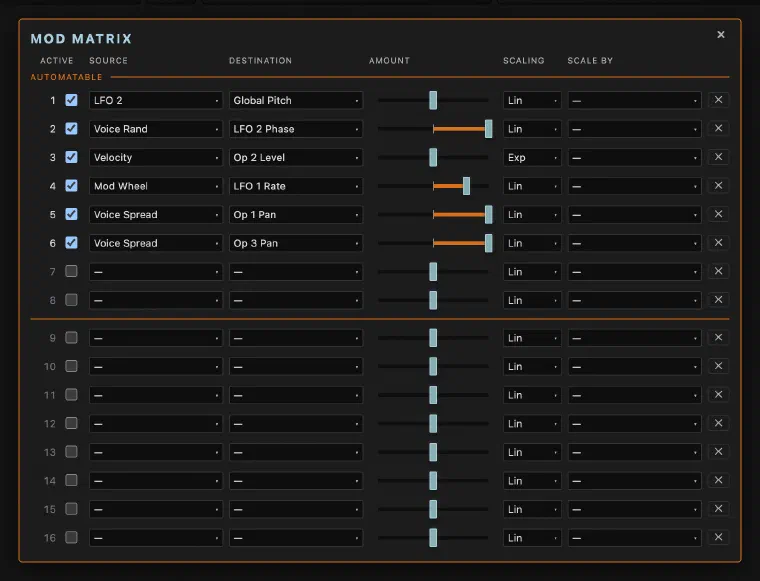Click amount slider for row 1
The width and height of the screenshot is (760, 581).
point(433,100)
